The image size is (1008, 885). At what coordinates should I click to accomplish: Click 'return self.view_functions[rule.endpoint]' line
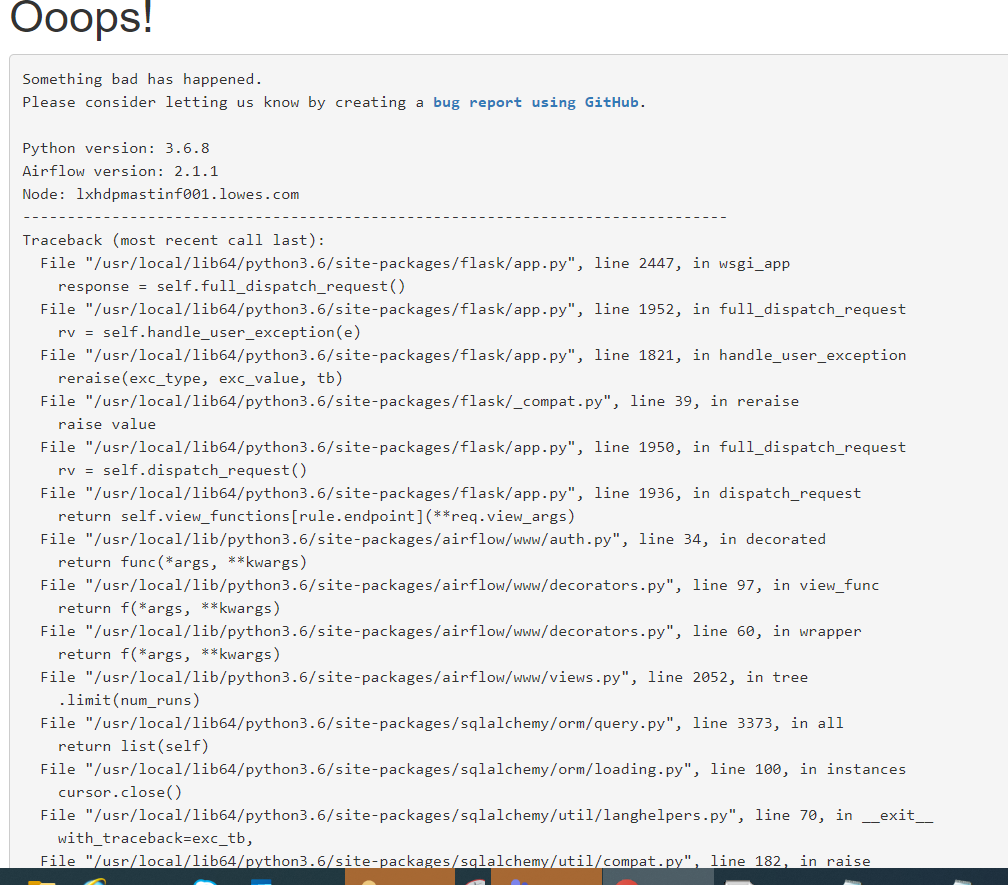[316, 517]
